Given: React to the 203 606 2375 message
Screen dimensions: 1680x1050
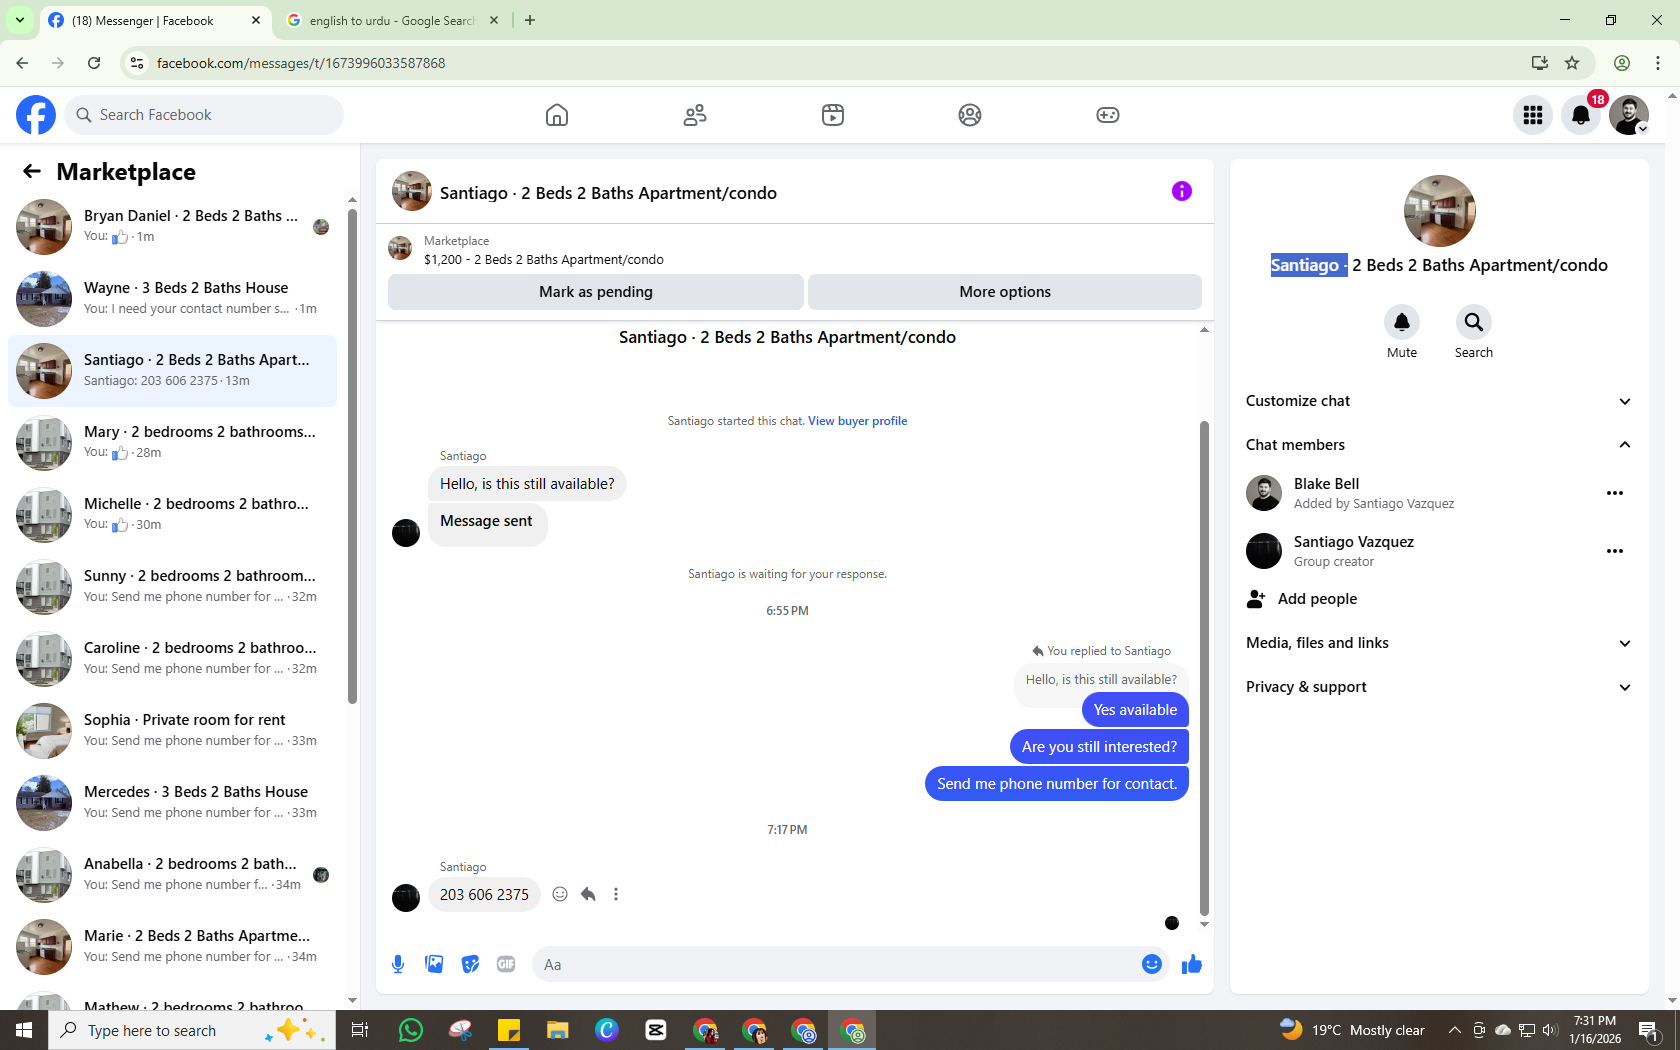Looking at the screenshot, I should pos(560,894).
